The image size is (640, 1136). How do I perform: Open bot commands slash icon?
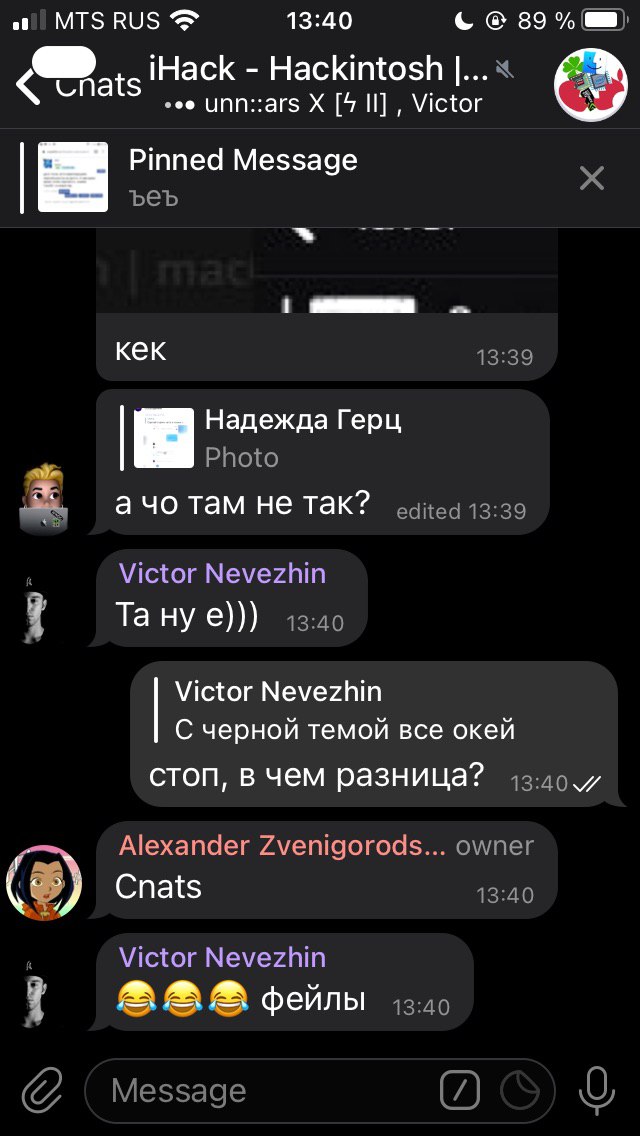coord(460,1091)
